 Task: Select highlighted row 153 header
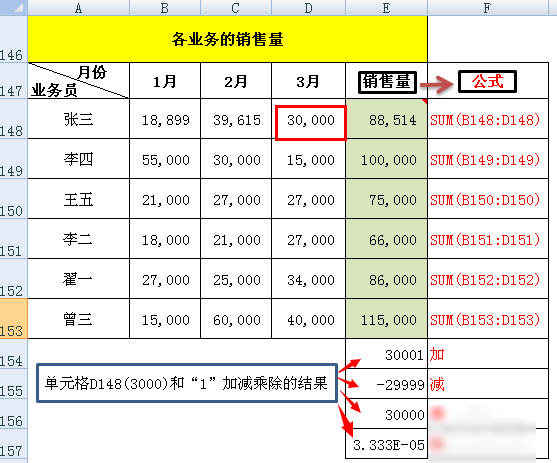(13, 318)
